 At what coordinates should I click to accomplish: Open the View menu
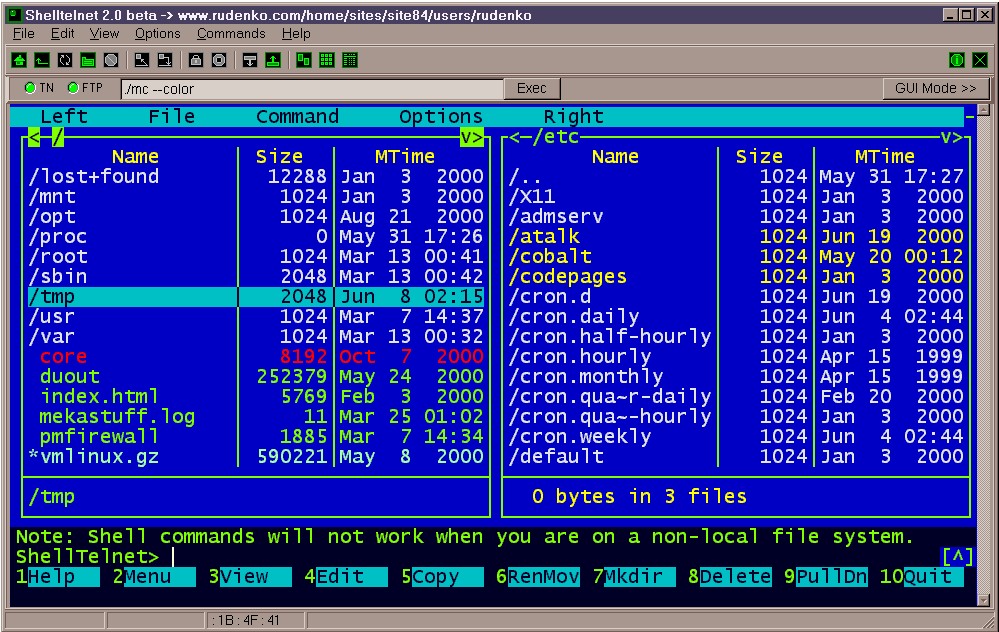pyautogui.click(x=104, y=34)
